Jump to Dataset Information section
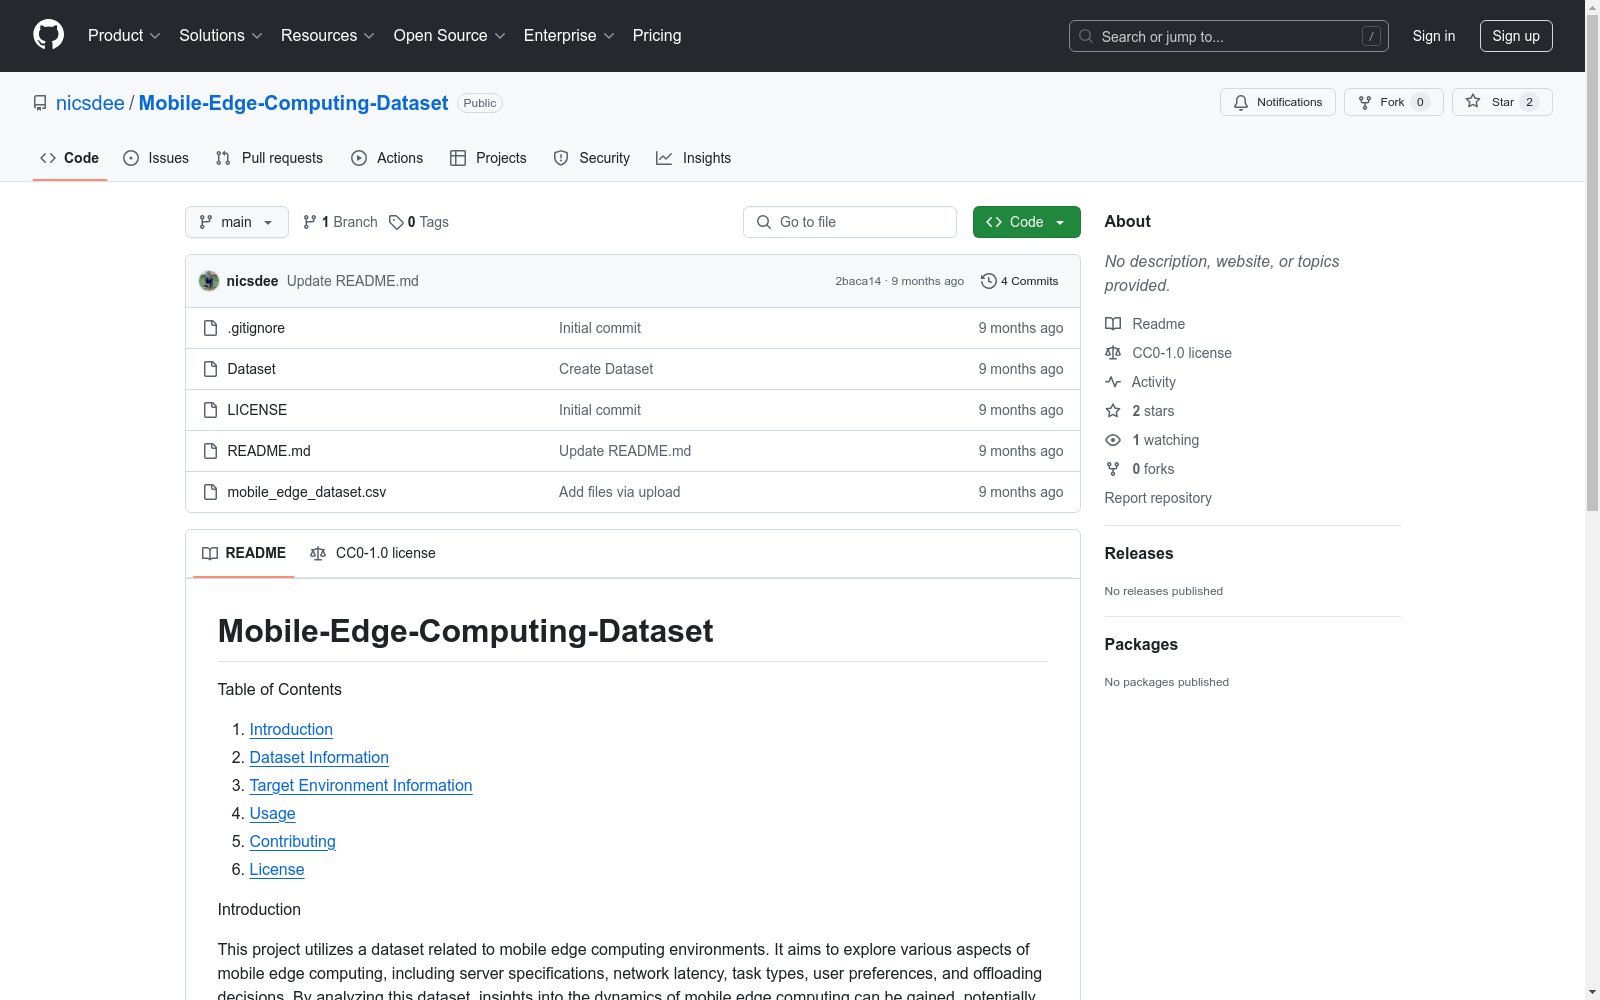The width and height of the screenshot is (1600, 1000). (319, 758)
